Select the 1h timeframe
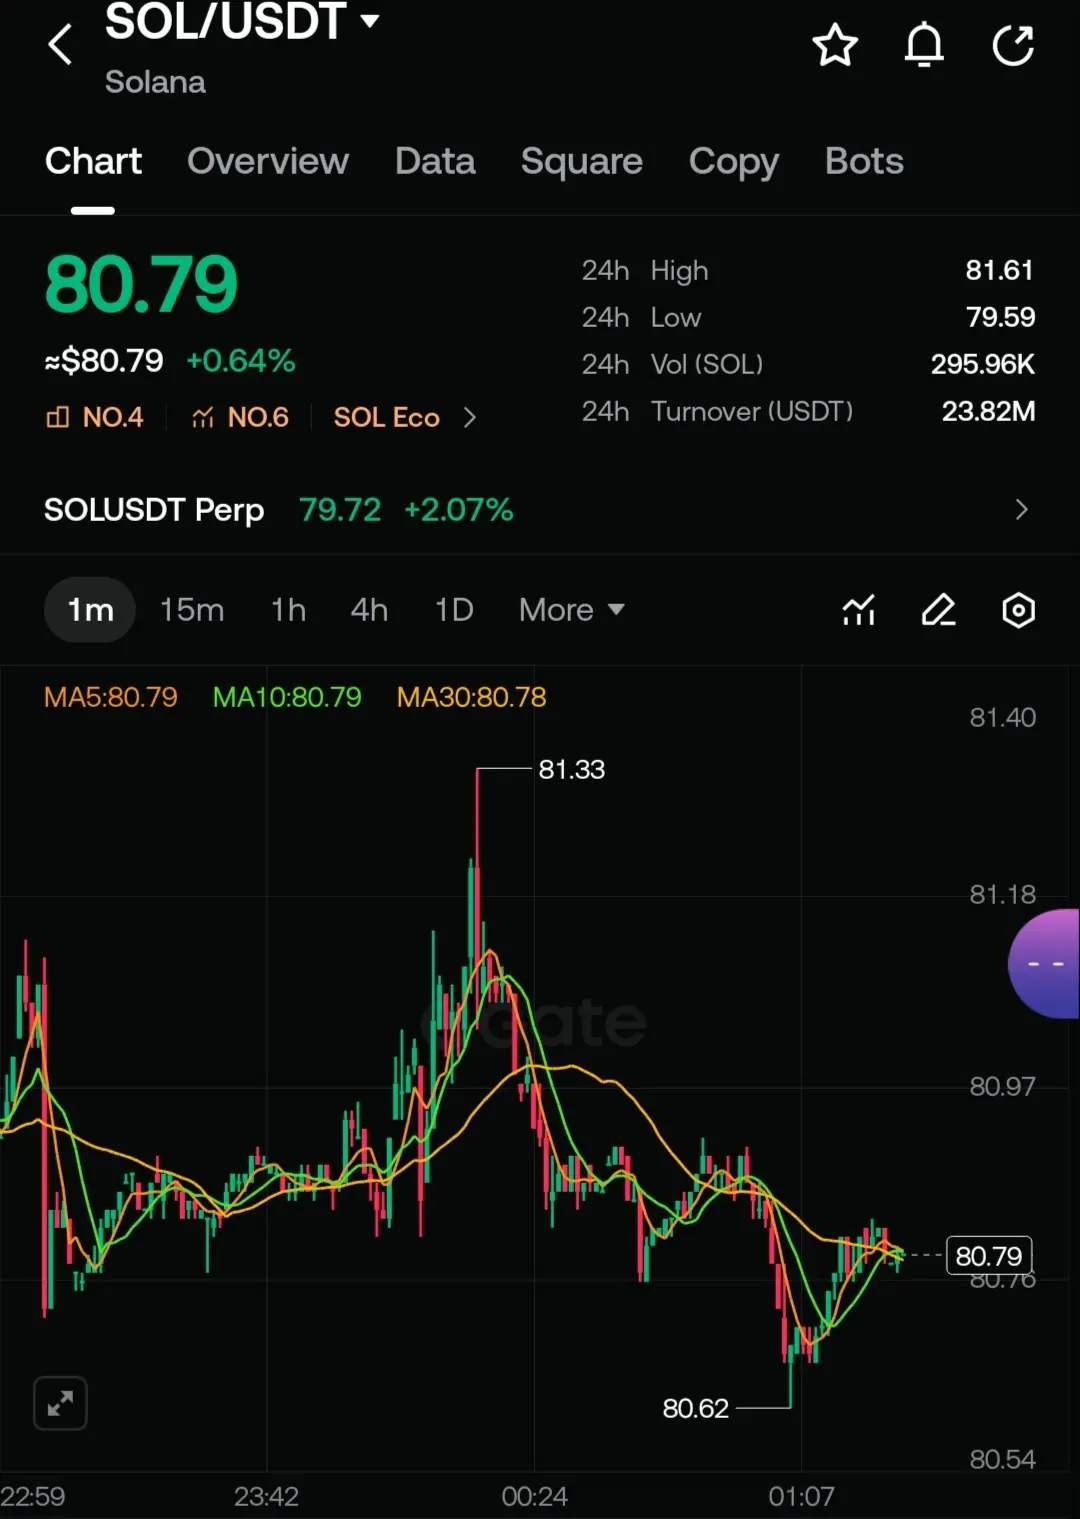Viewport: 1080px width, 1519px height. click(x=289, y=610)
